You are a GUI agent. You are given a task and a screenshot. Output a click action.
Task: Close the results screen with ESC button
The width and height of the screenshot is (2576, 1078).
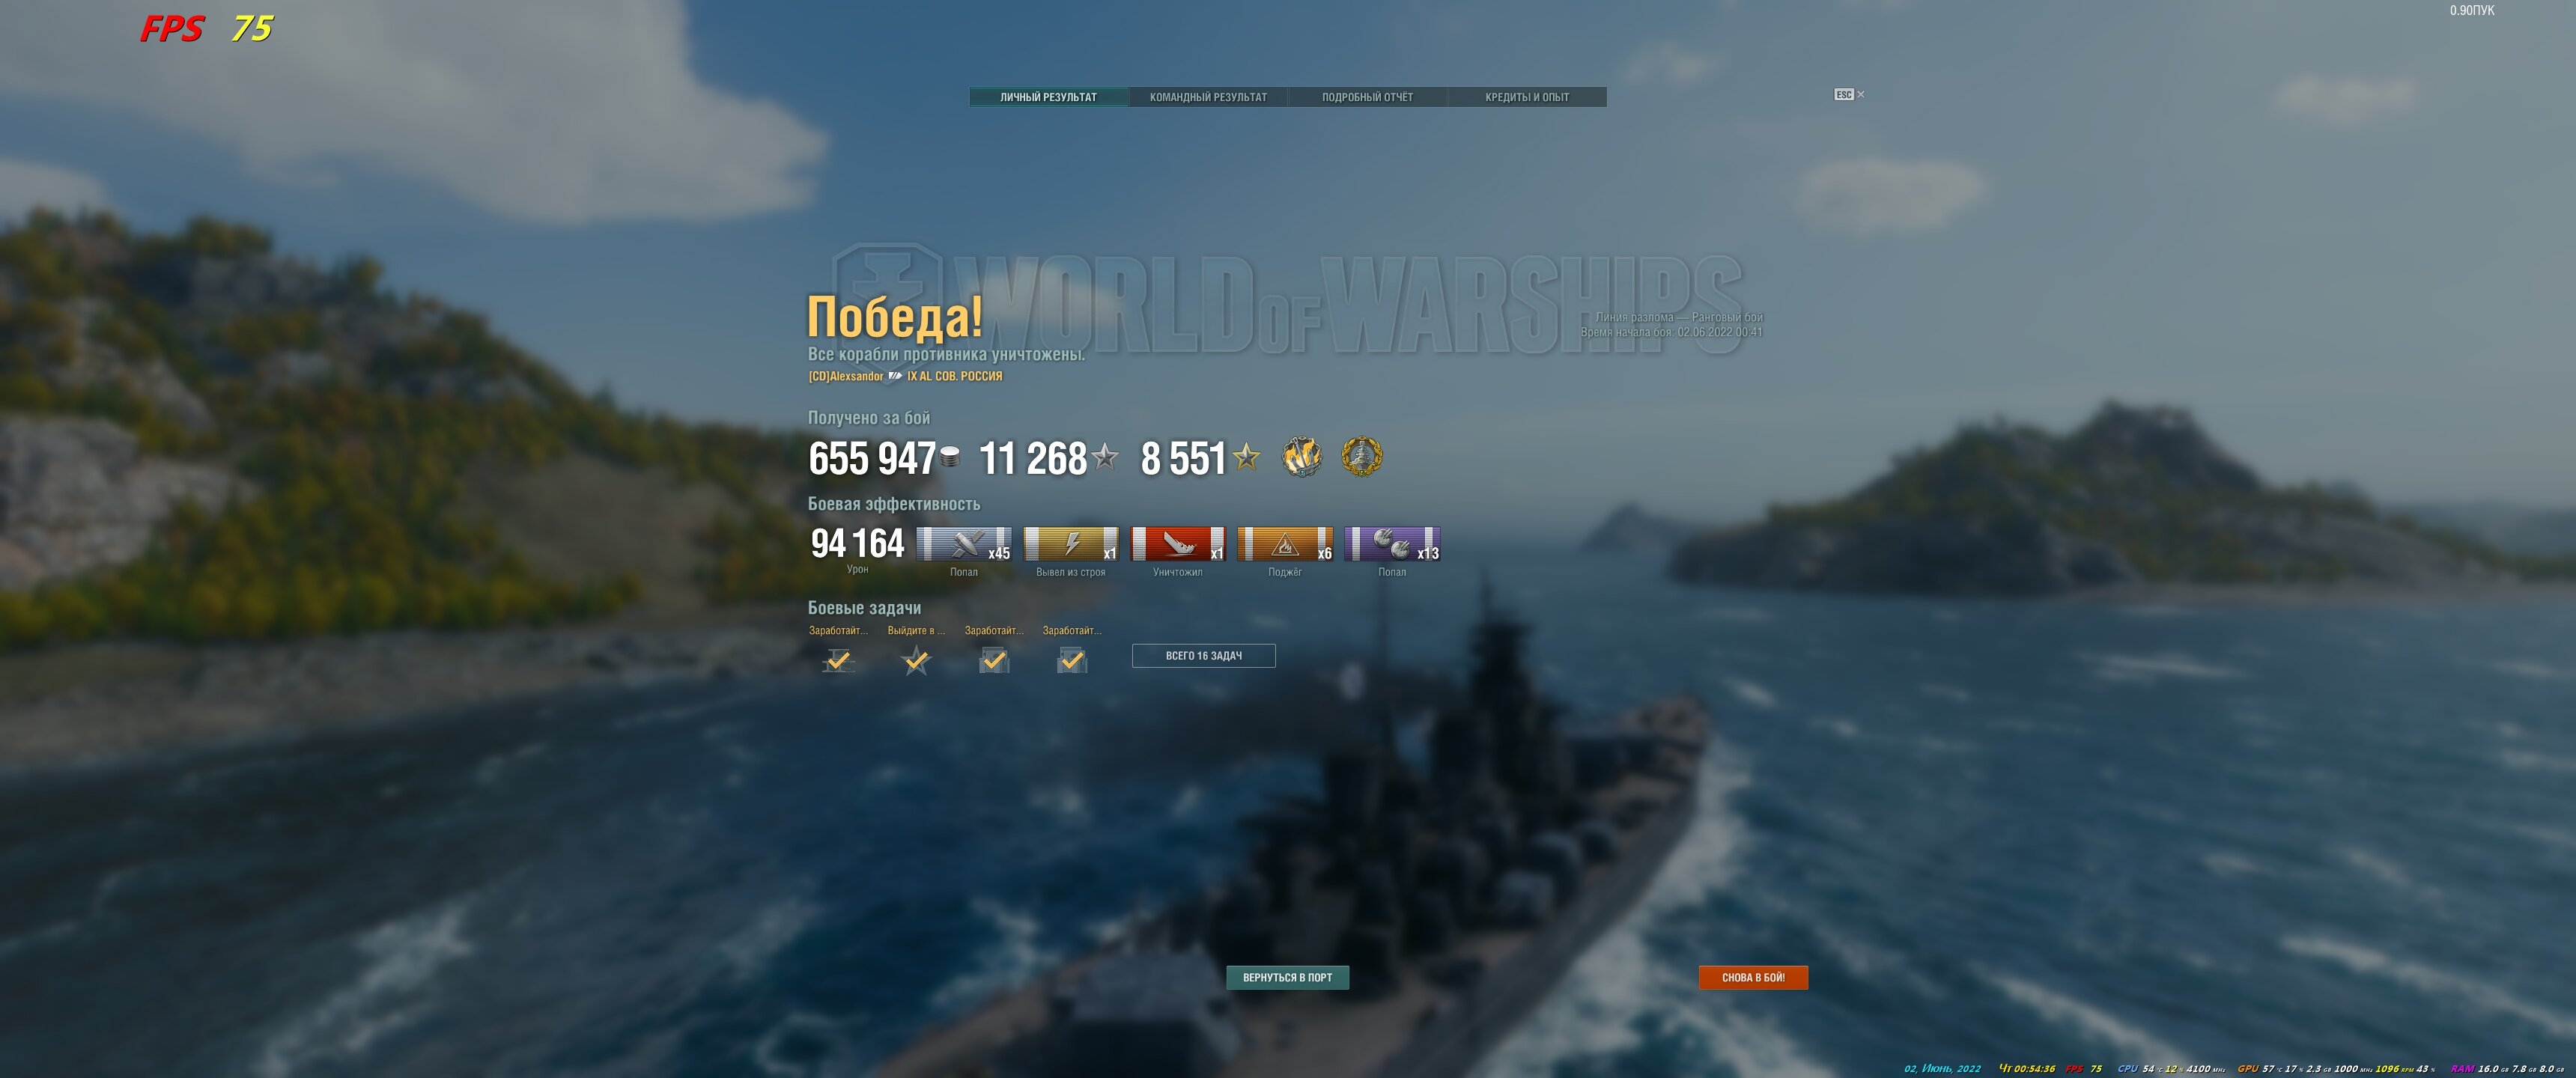click(1849, 94)
